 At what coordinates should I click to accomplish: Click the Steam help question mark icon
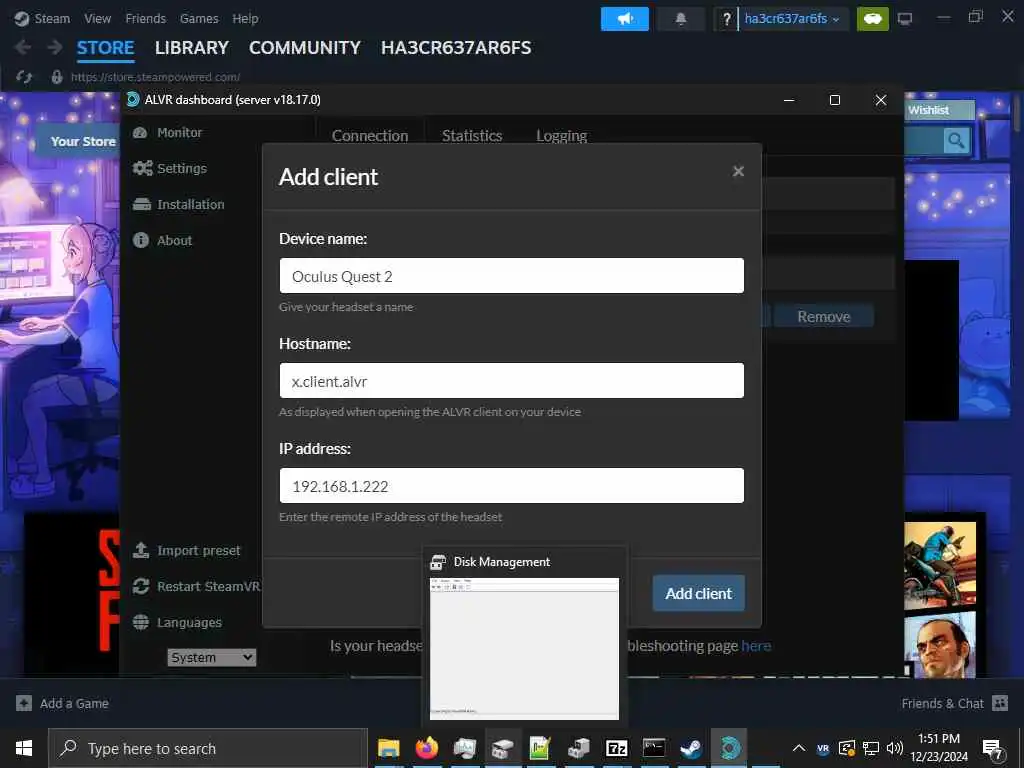point(726,19)
